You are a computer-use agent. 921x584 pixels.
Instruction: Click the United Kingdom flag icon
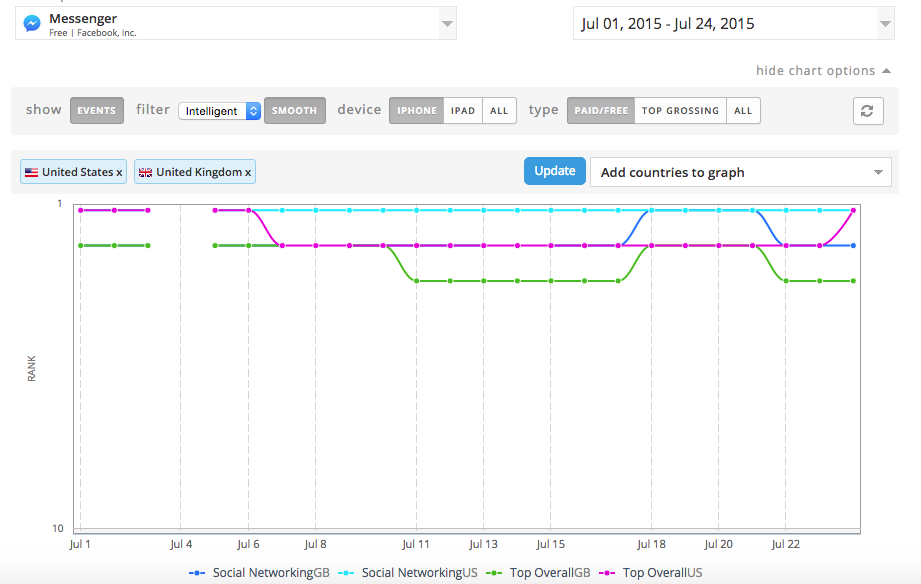(x=146, y=172)
